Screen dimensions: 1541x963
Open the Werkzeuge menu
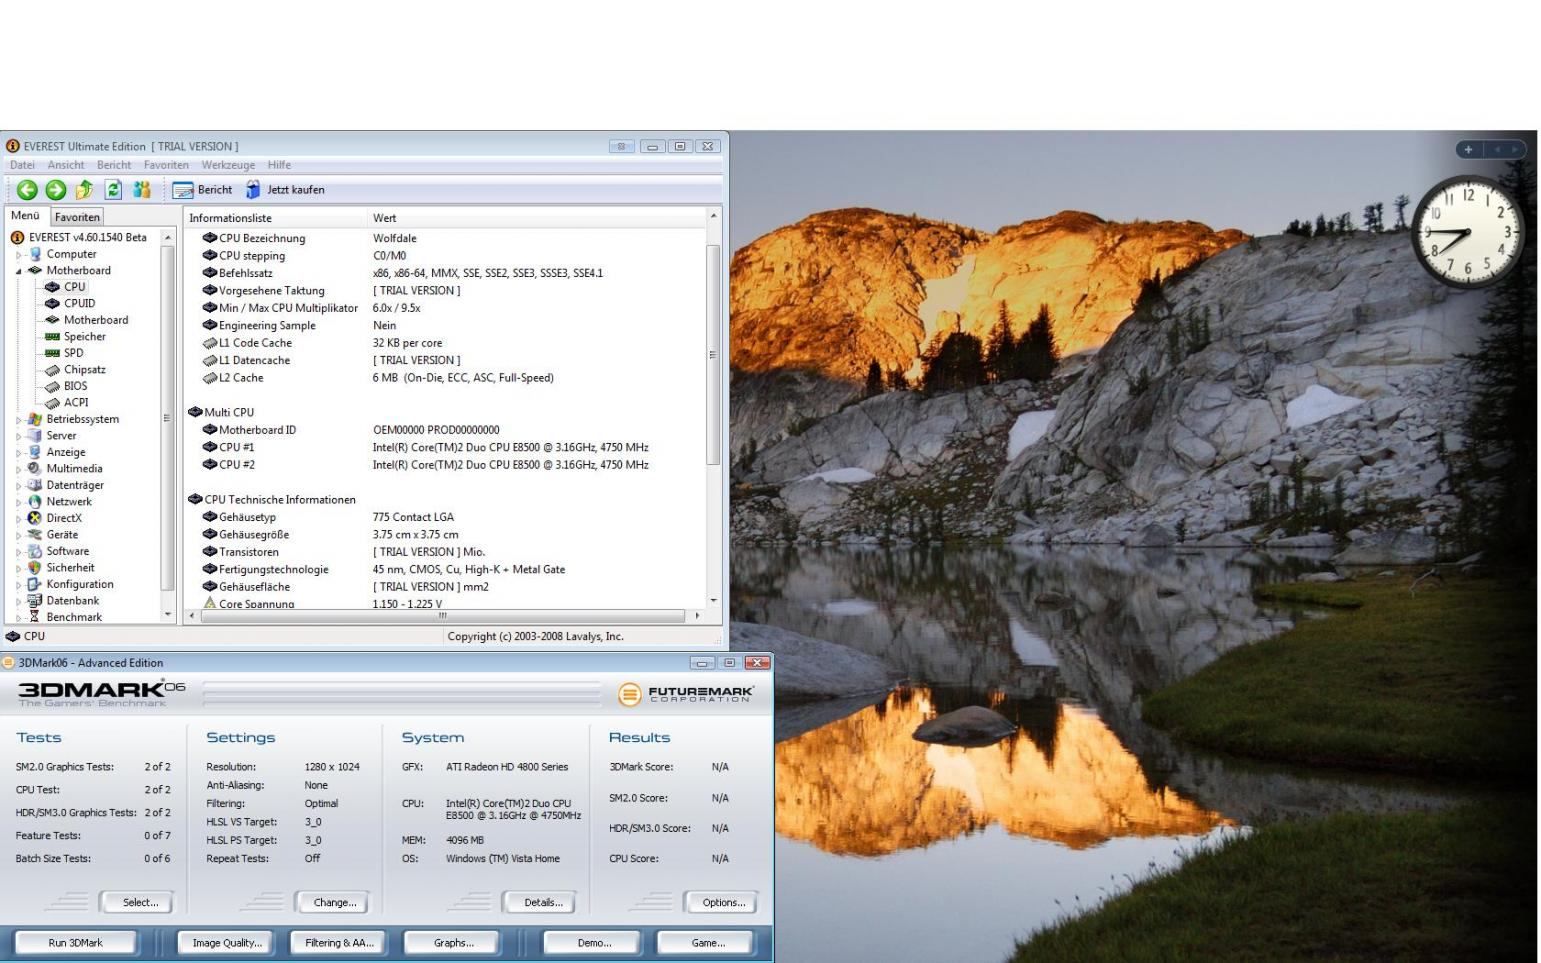(x=228, y=165)
